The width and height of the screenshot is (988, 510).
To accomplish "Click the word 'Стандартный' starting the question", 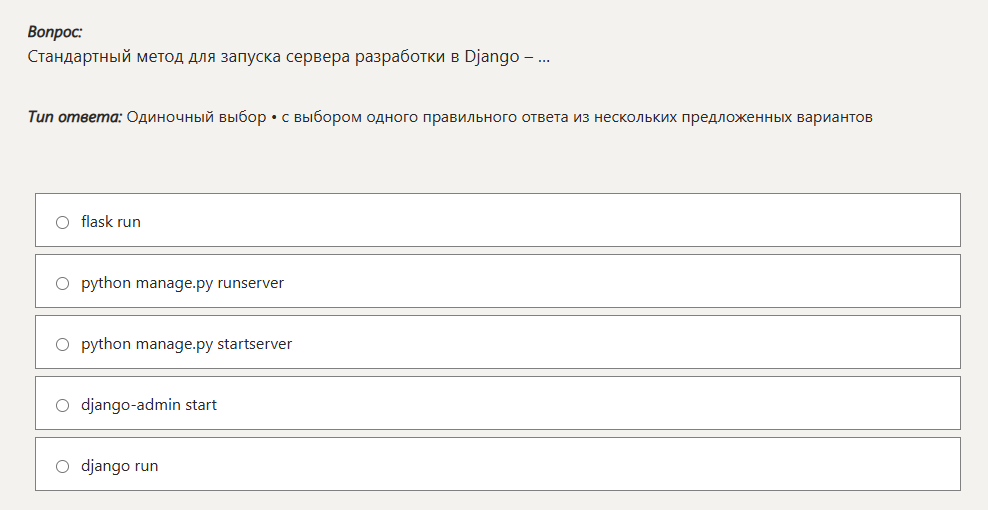I will 79,56.
